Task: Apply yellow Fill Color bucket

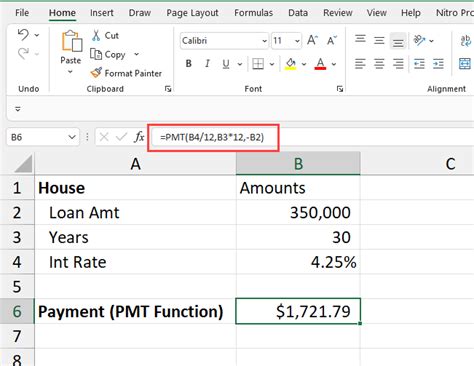Action: [x=291, y=63]
